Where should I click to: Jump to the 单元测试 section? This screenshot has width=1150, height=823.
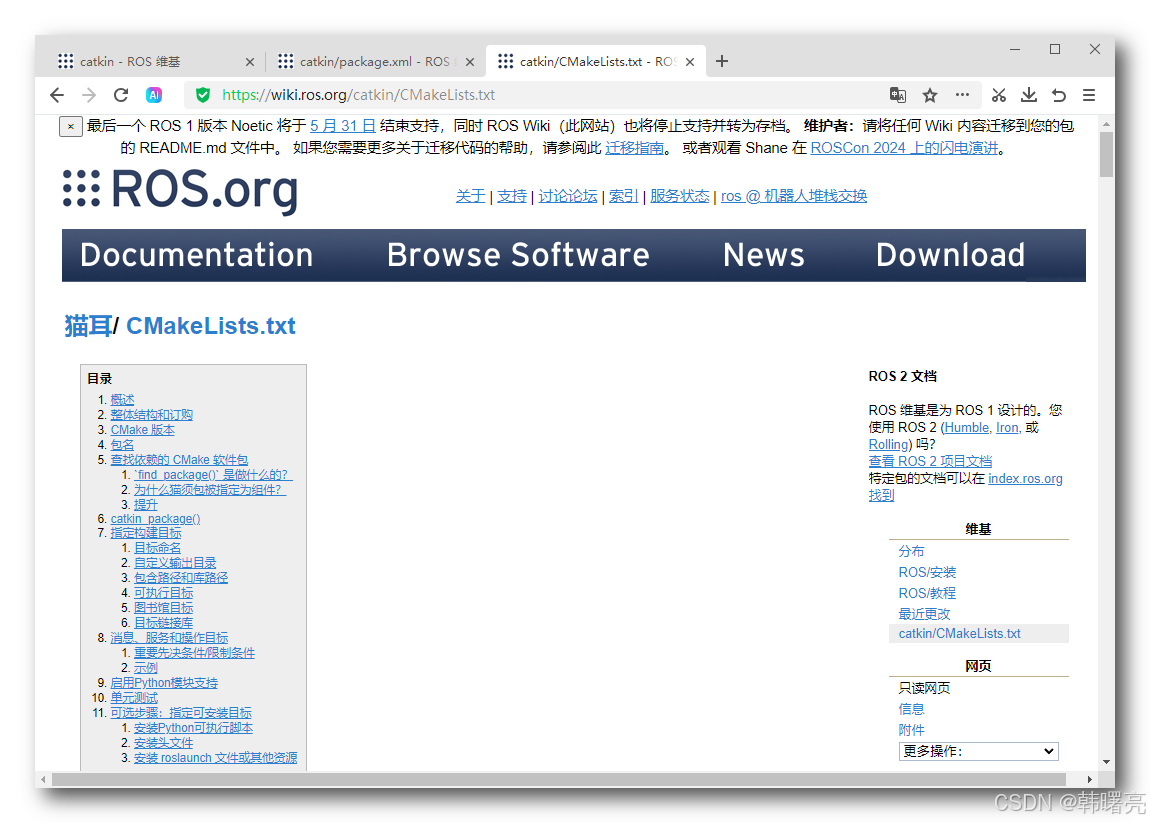click(x=134, y=698)
